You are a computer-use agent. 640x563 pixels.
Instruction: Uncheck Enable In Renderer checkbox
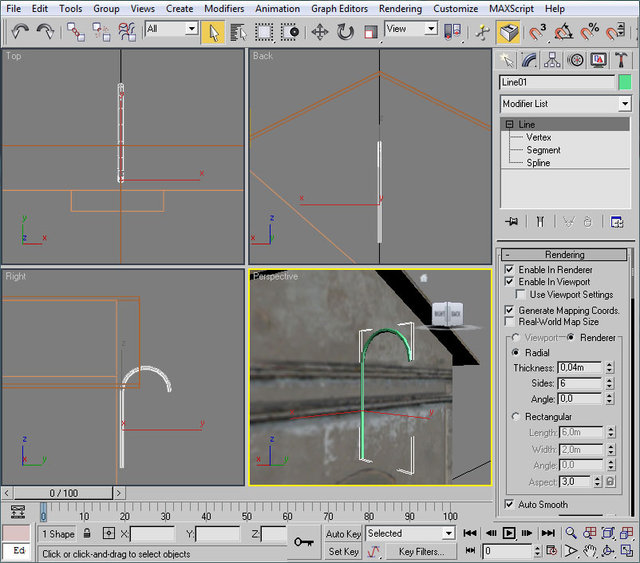pyautogui.click(x=510, y=270)
